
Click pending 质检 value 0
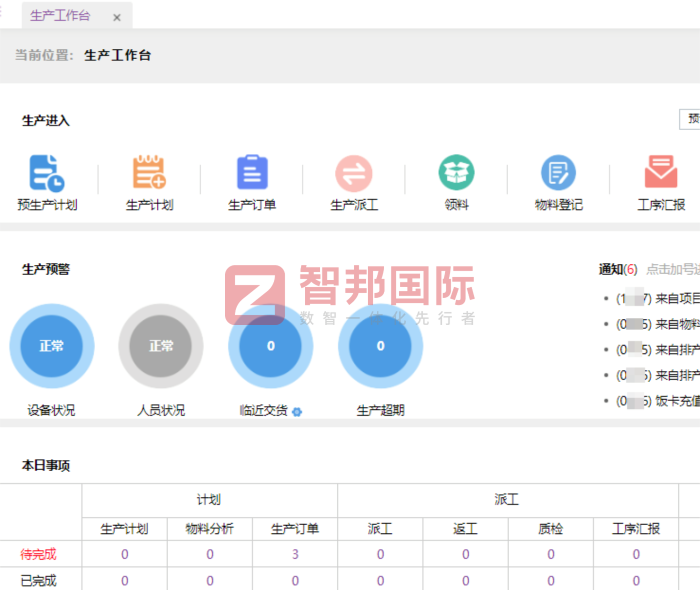pos(551,554)
